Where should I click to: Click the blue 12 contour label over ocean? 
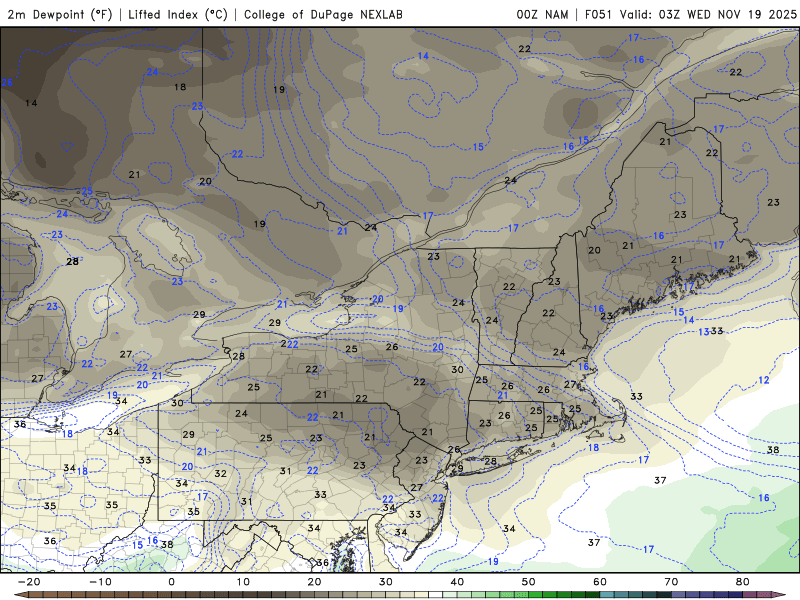coord(764,380)
